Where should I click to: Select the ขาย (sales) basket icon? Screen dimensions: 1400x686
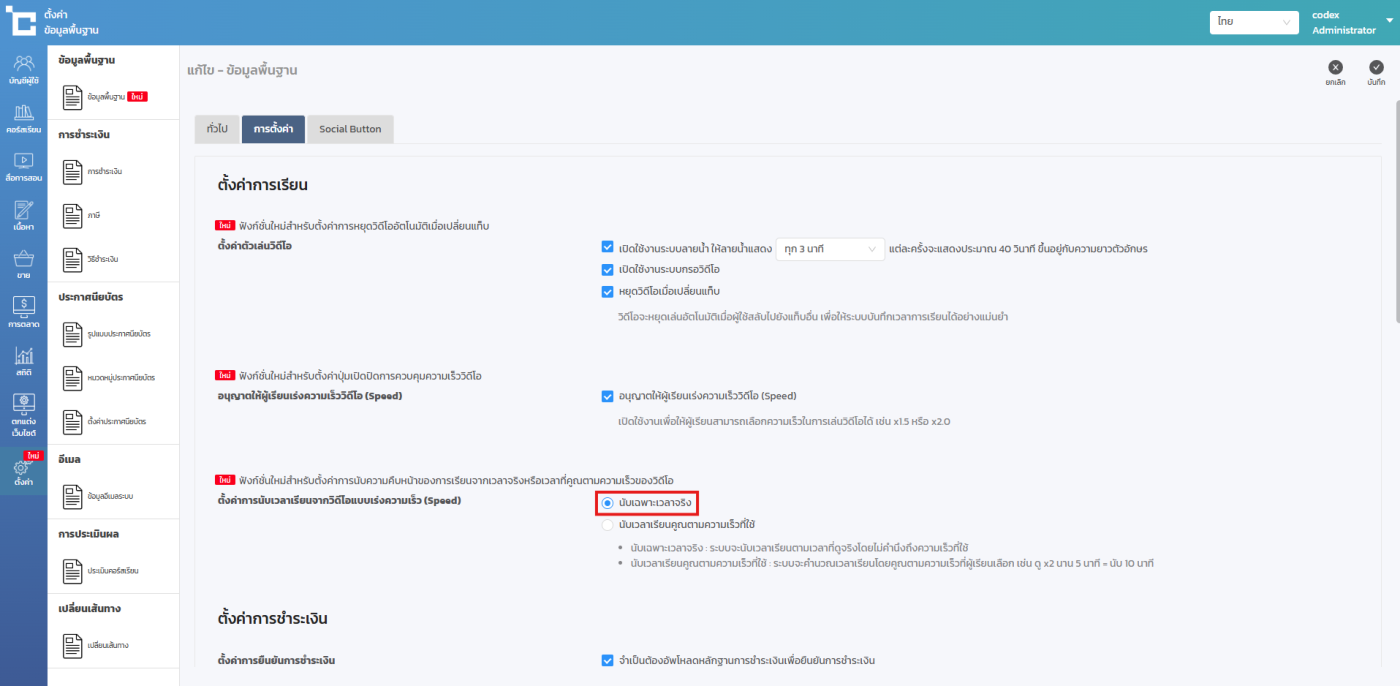[x=23, y=264]
